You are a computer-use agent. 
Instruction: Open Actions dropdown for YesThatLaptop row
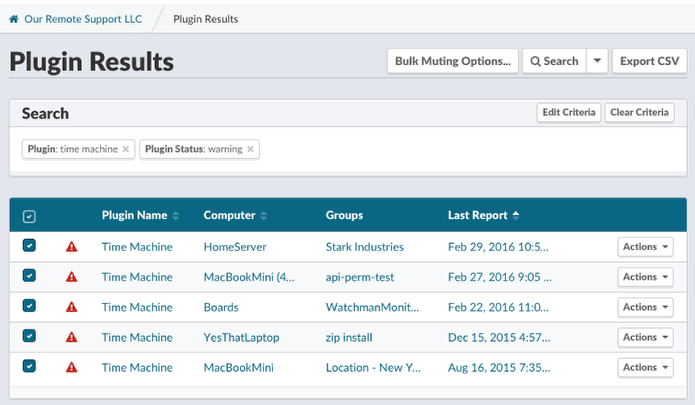(x=645, y=337)
